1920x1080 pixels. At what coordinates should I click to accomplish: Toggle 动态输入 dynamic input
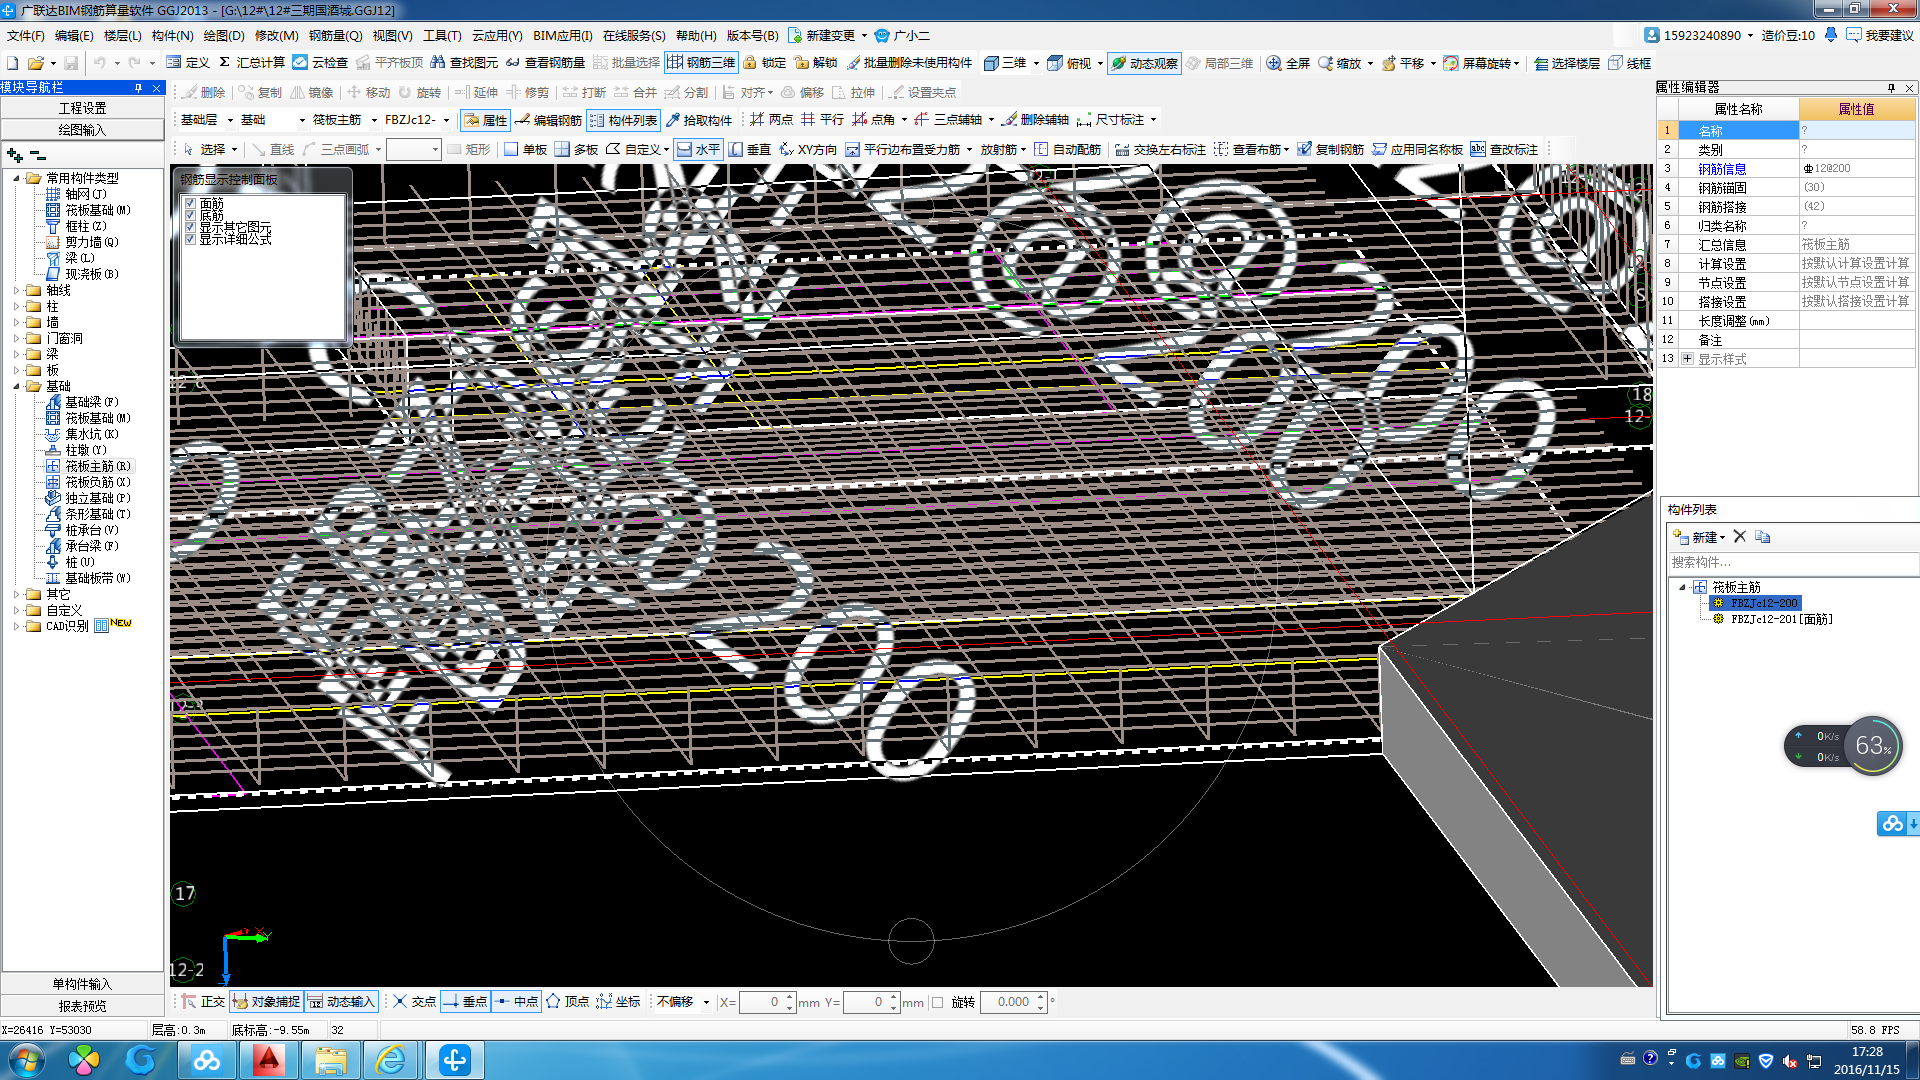point(341,1001)
